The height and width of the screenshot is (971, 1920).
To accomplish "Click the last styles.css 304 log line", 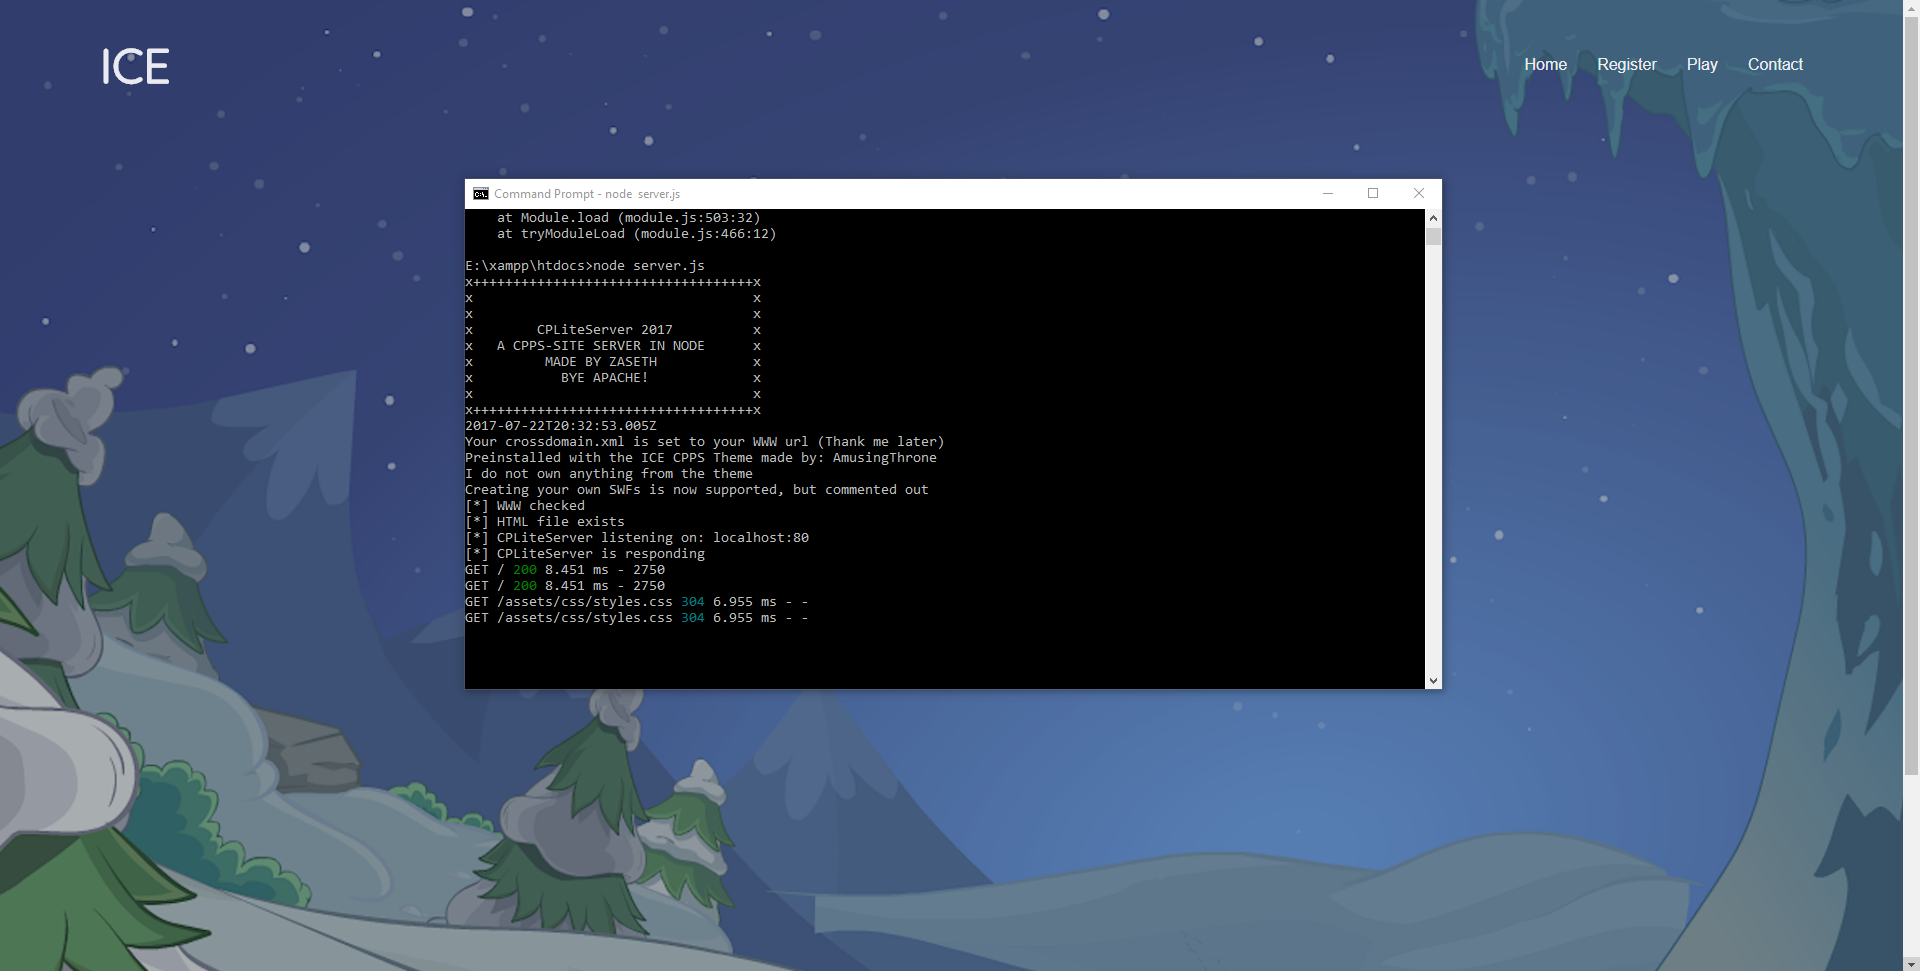I will pos(637,618).
